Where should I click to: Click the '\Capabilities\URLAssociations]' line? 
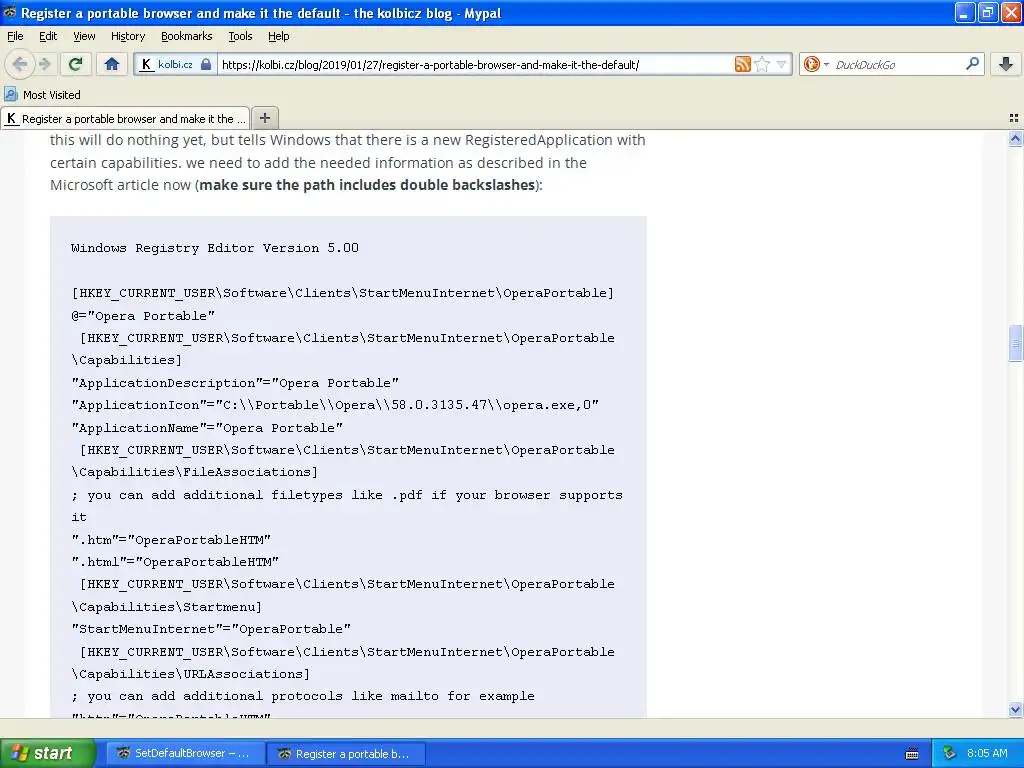pyautogui.click(x=191, y=674)
